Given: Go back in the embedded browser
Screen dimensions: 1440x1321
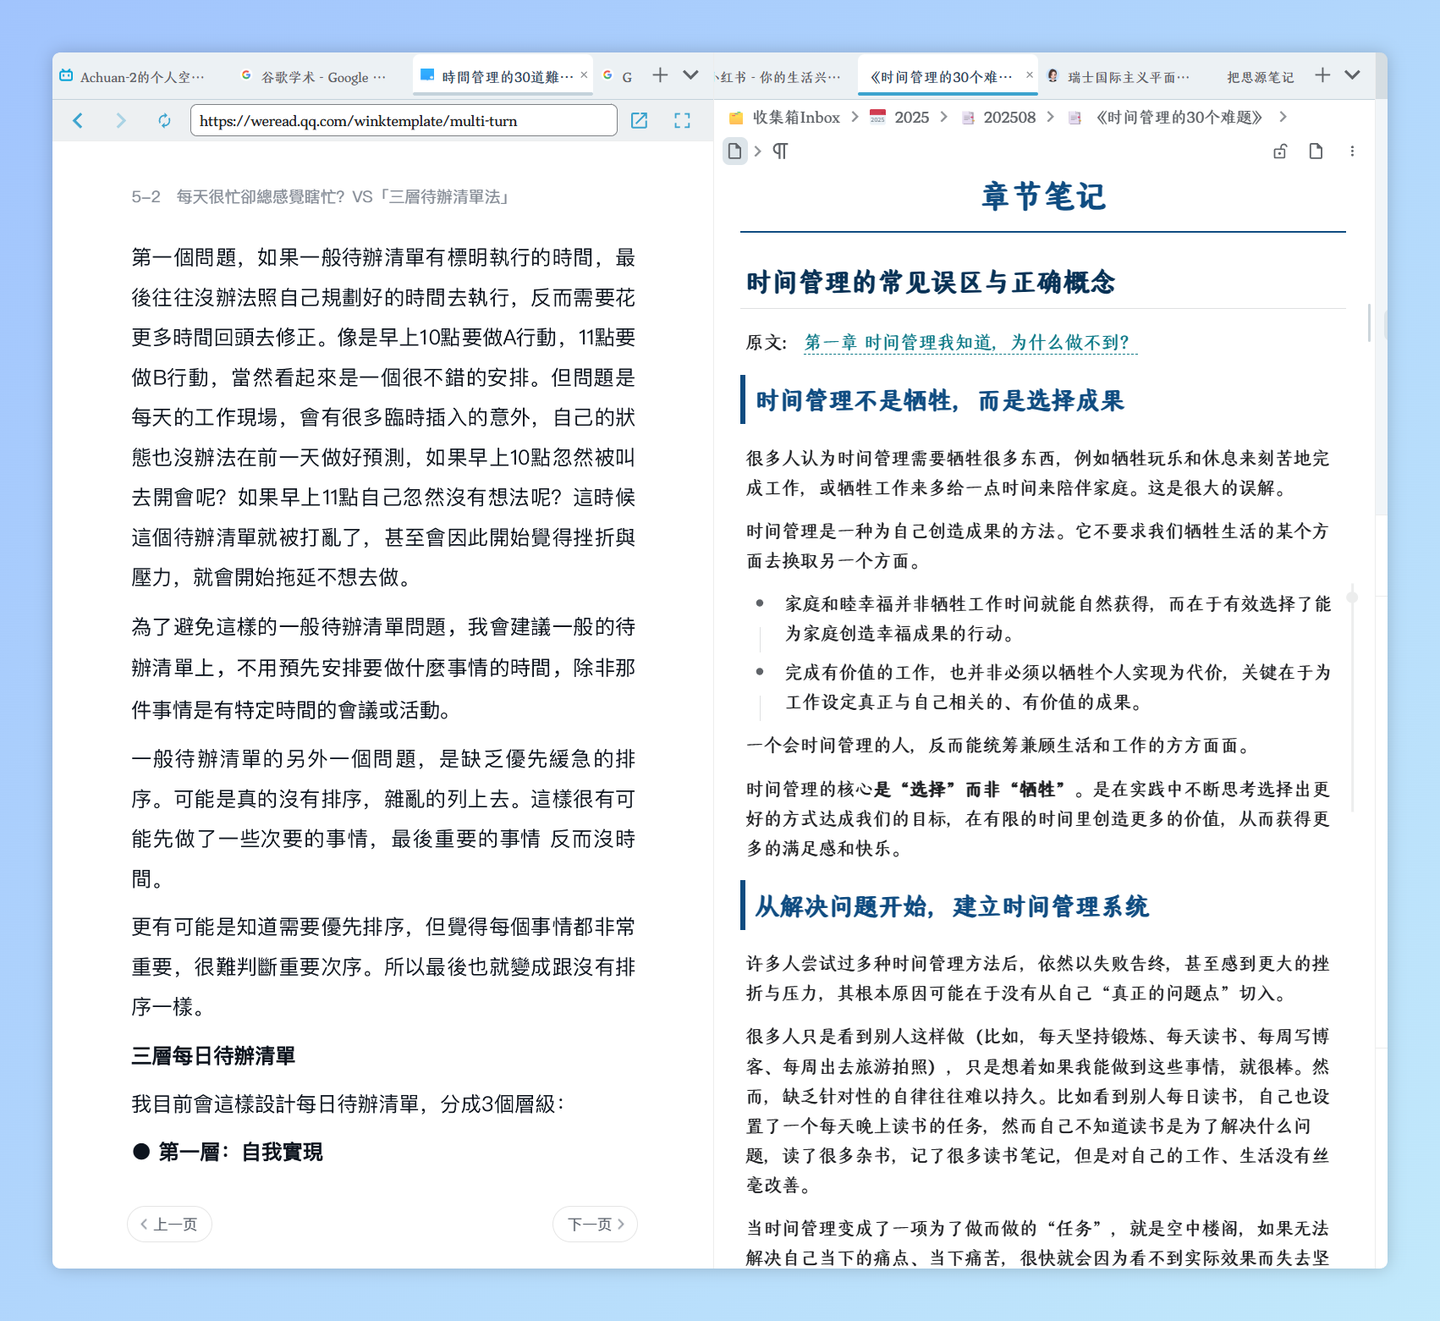Looking at the screenshot, I should (78, 121).
